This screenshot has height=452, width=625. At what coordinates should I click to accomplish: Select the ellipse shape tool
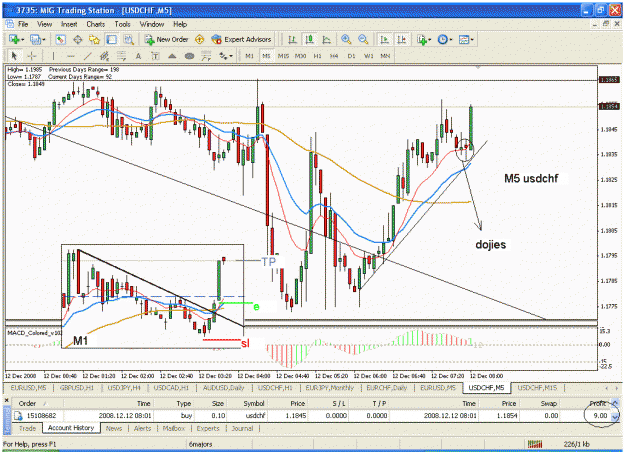189,56
